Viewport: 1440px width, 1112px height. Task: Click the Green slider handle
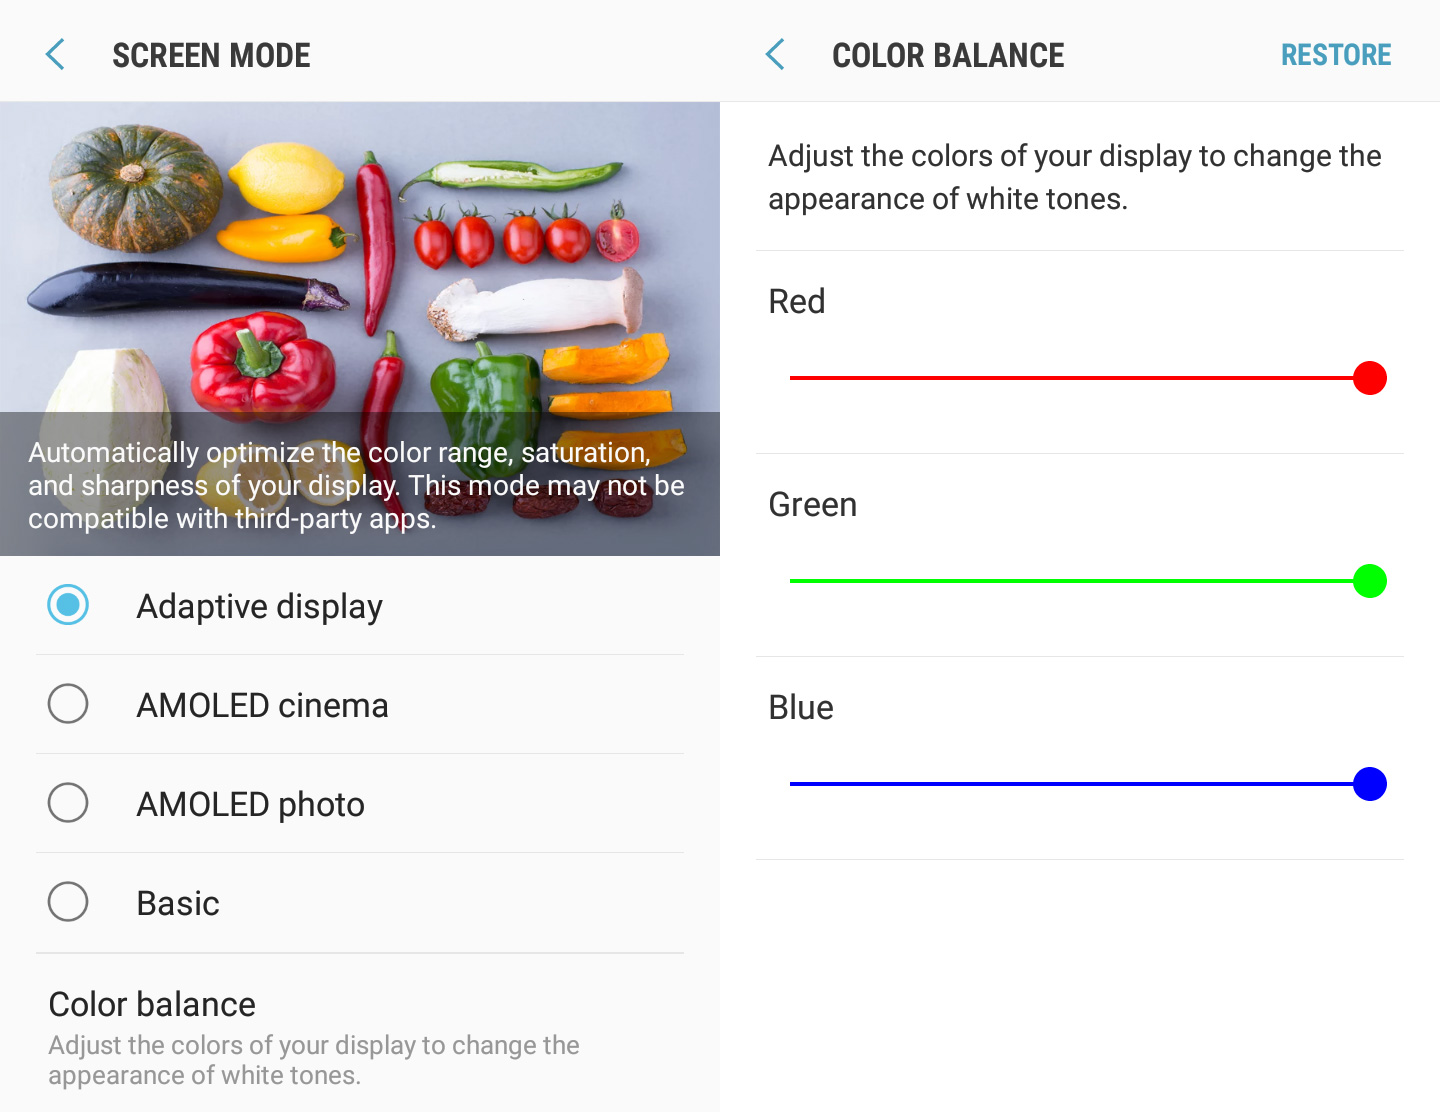(1369, 581)
